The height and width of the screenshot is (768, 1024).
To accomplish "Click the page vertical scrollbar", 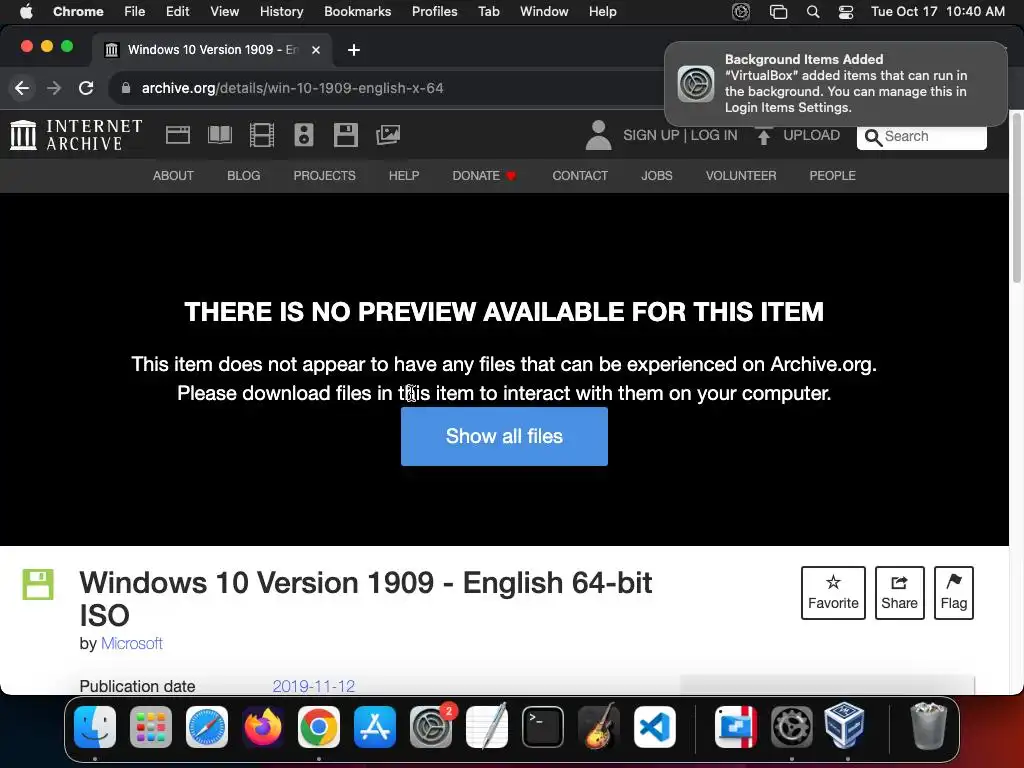I will 1016,196.
